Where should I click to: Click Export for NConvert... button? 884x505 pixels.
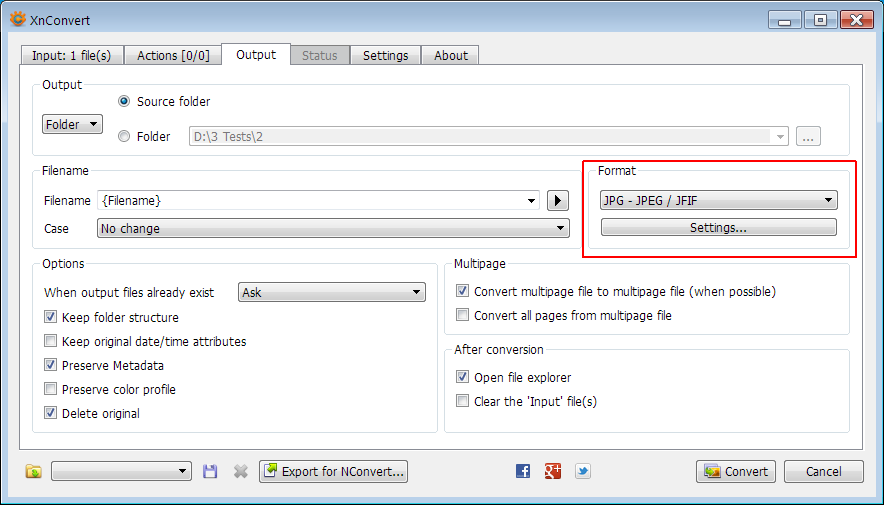[x=333, y=471]
